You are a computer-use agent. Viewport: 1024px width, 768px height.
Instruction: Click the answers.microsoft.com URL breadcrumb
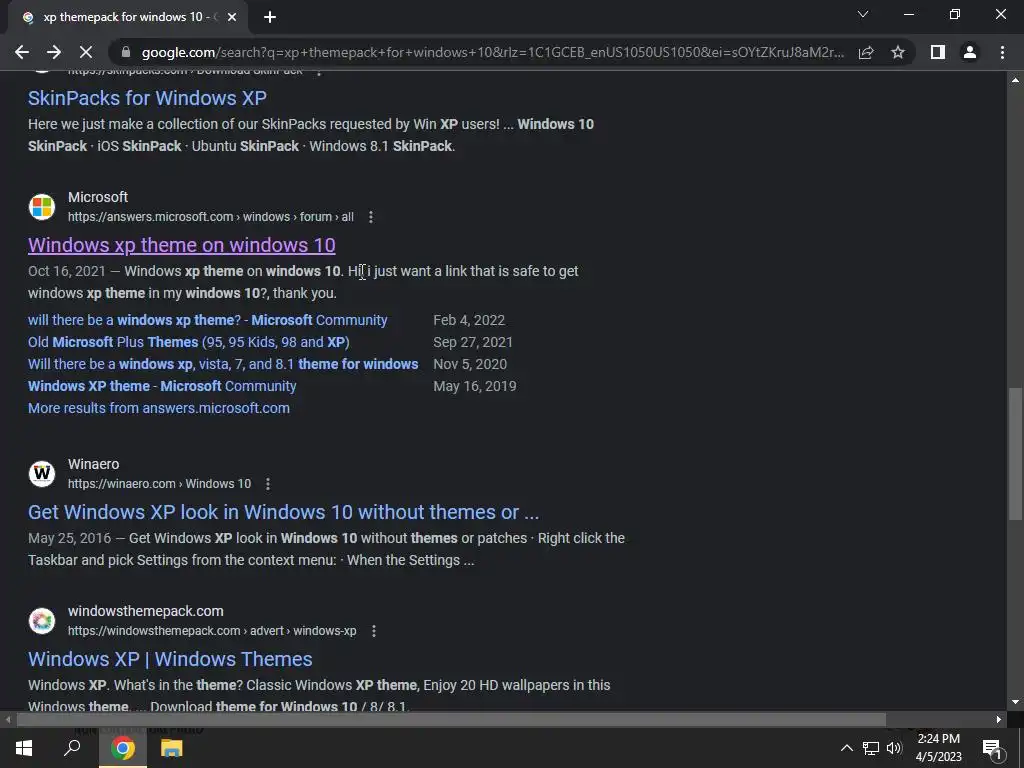[211, 217]
